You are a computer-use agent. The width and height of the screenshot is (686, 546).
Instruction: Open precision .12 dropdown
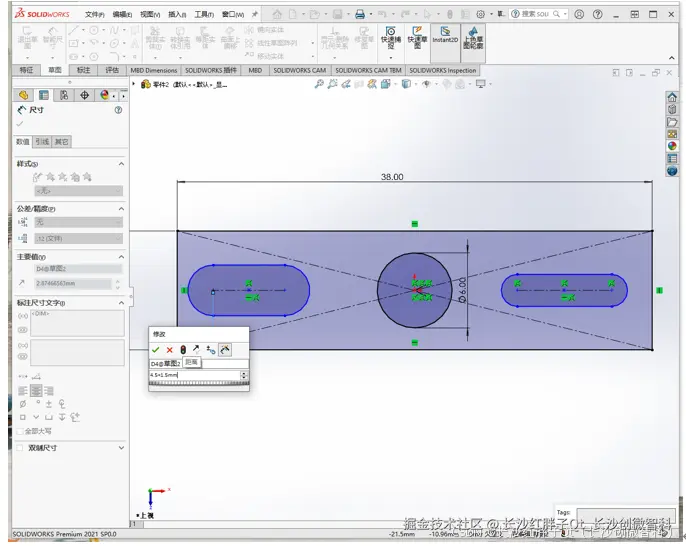78,238
